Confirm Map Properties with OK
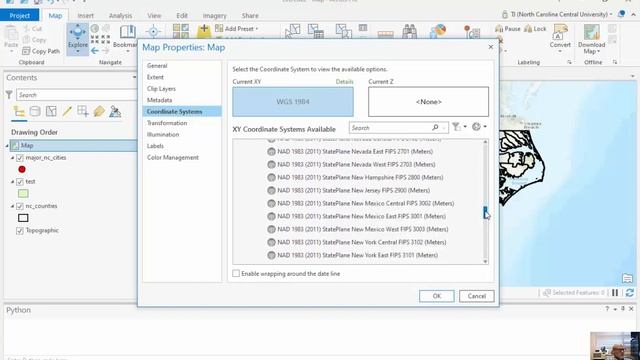The image size is (640, 360). click(437, 296)
